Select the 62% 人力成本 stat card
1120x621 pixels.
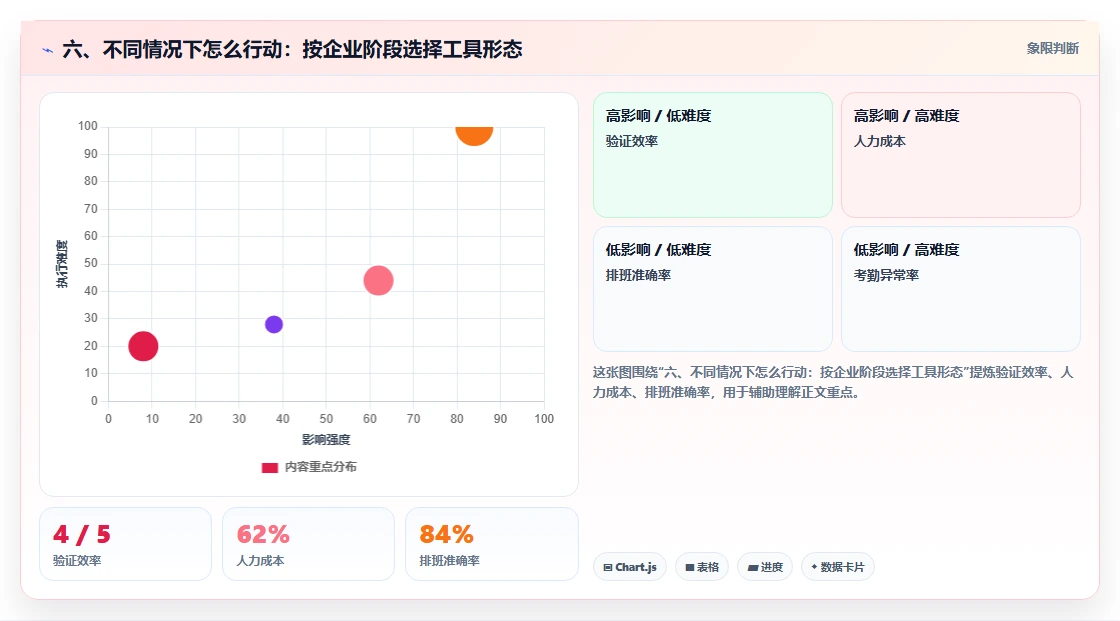pyautogui.click(x=309, y=544)
